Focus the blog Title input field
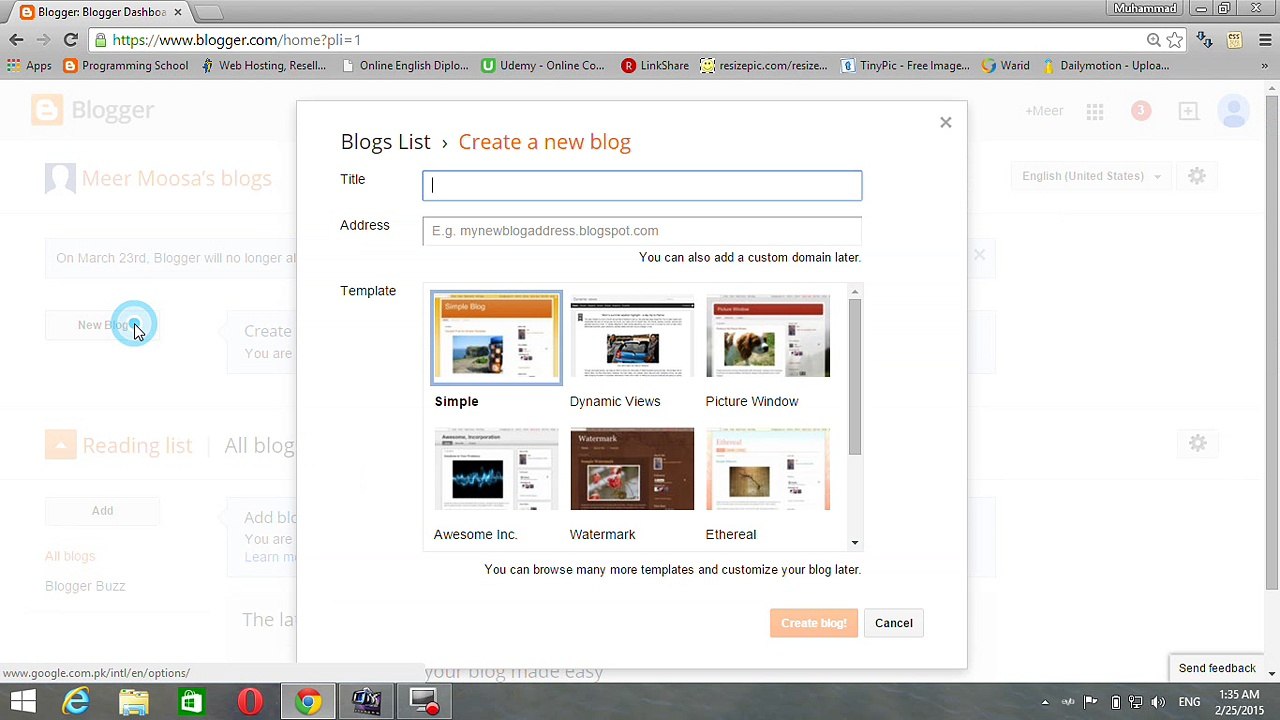Screen dimensions: 1280x720 (642, 185)
